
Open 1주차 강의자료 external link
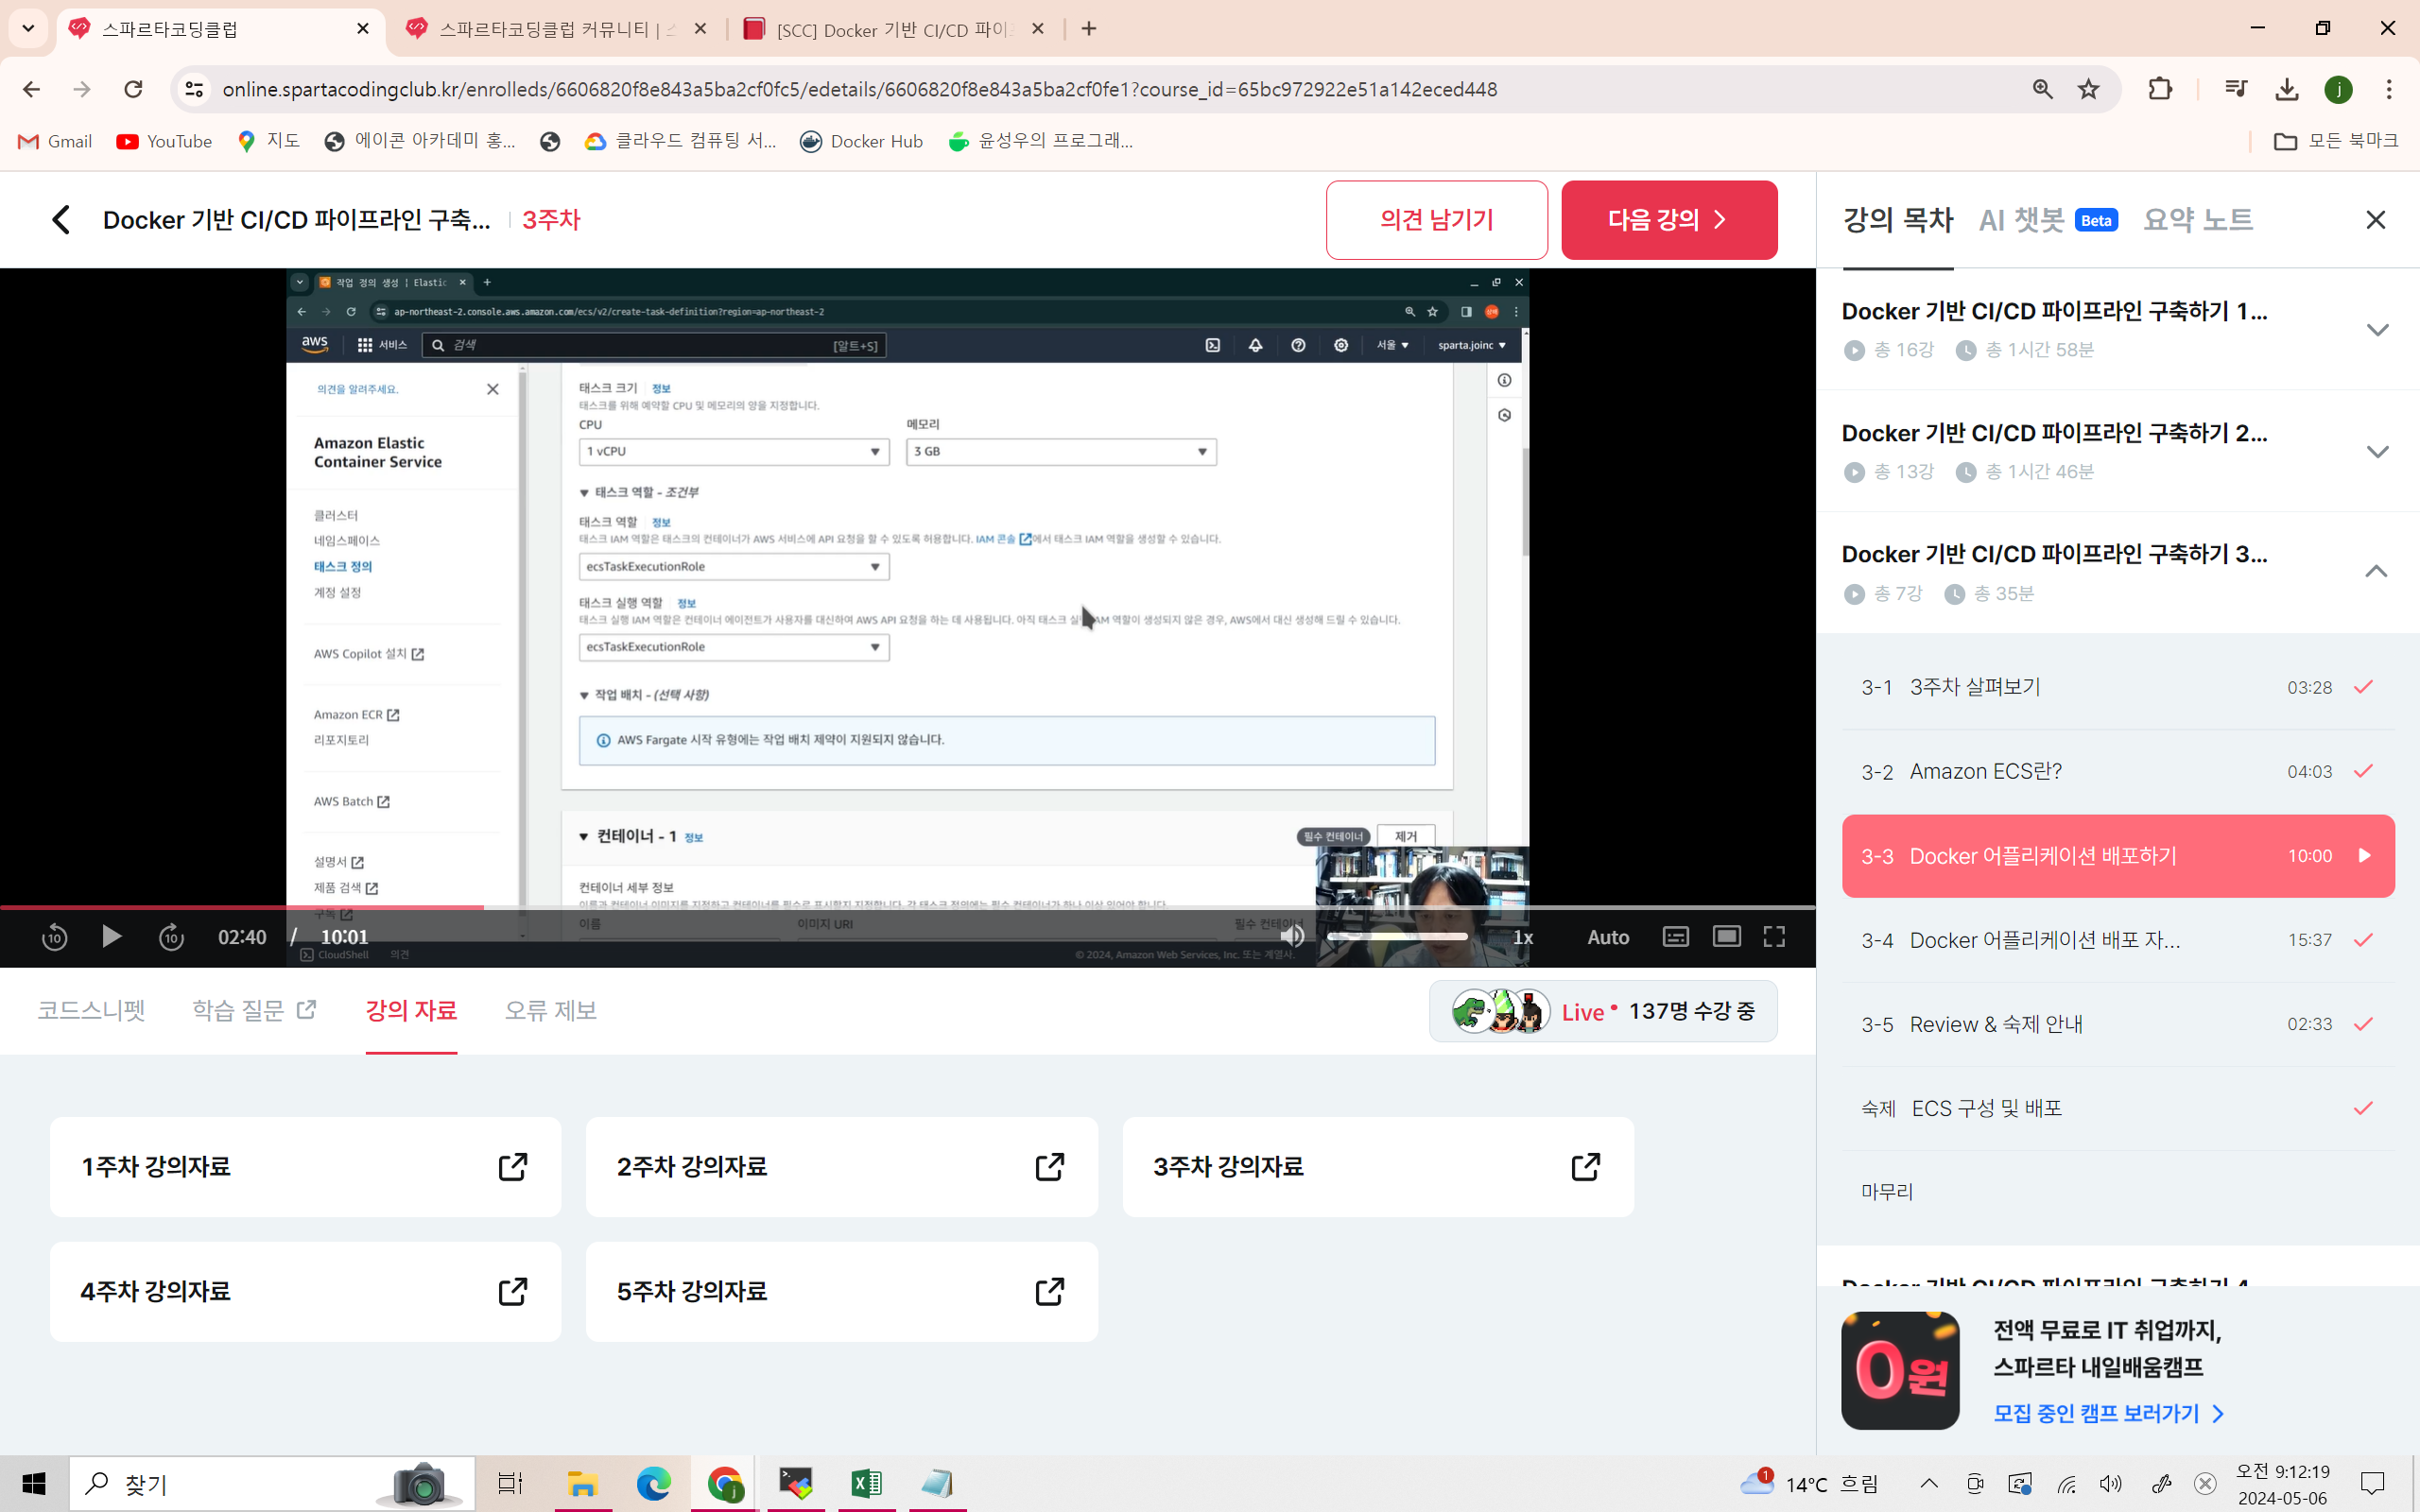pyautogui.click(x=305, y=1167)
